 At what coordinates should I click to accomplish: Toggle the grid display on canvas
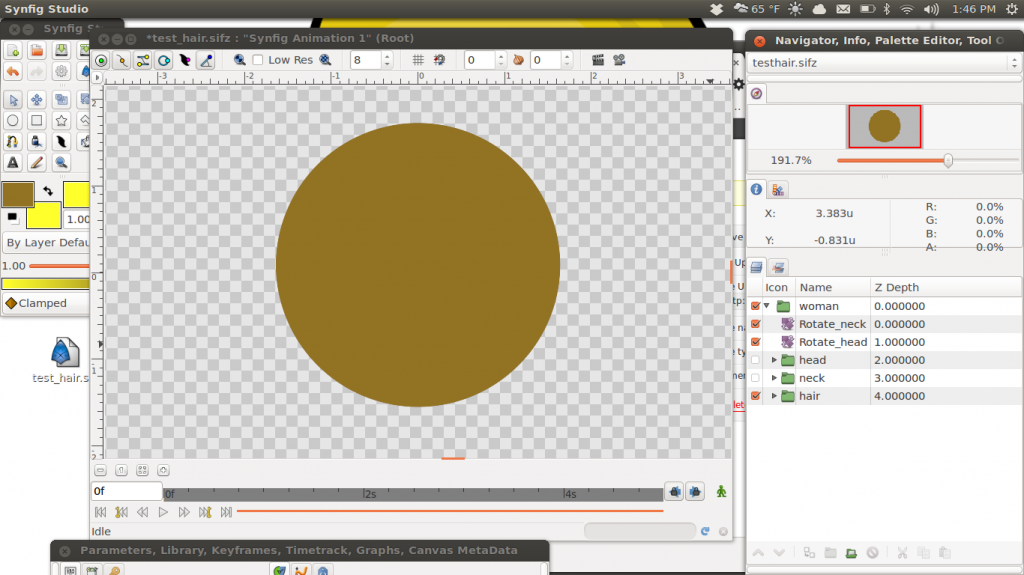point(418,60)
